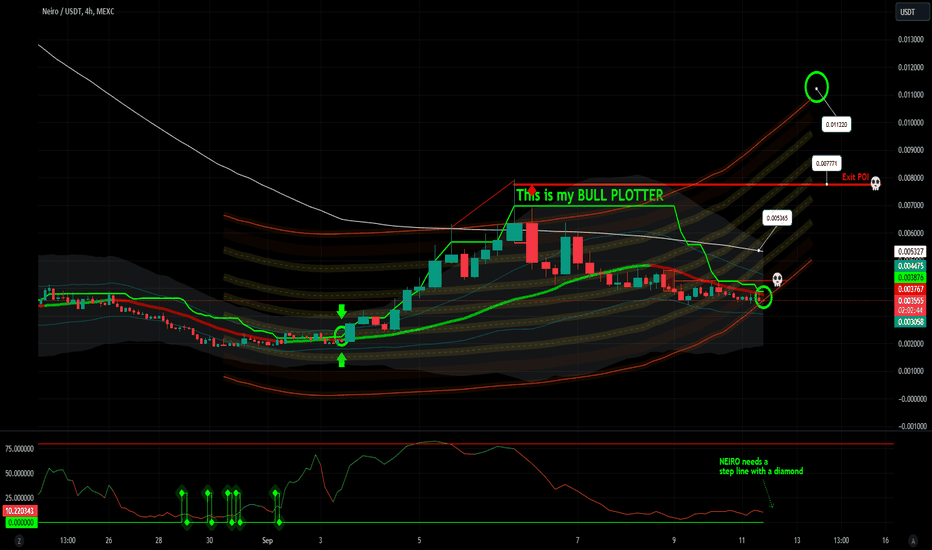Image resolution: width=932 pixels, height=550 pixels.
Task: Click the red 75 overbought line in oscillator
Action: pos(466,444)
